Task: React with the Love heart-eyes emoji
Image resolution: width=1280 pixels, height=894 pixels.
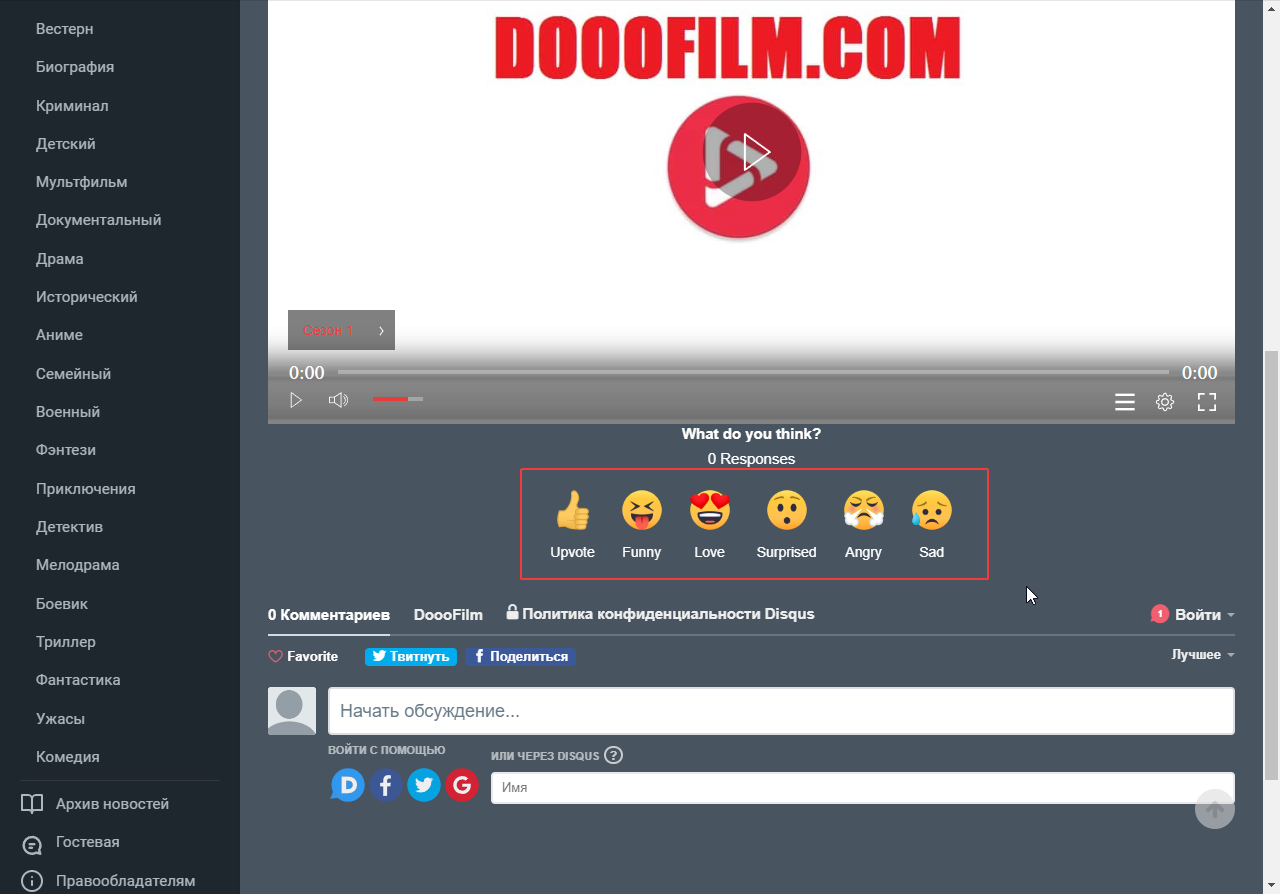Action: (x=709, y=512)
